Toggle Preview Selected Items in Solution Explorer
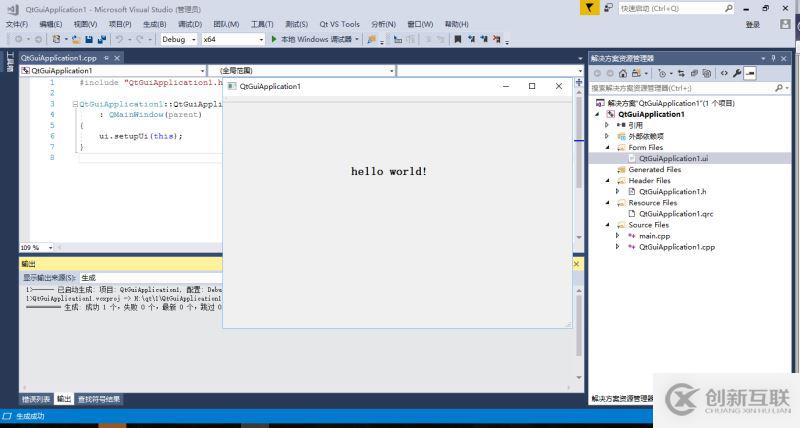800x428 pixels. coord(749,73)
